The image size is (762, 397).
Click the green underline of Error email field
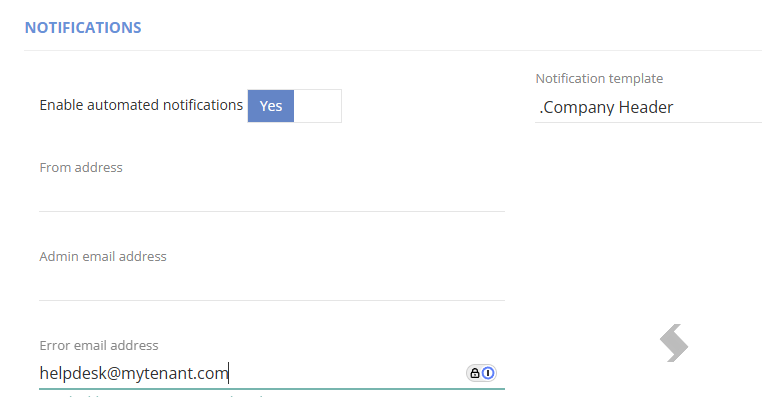pos(272,389)
